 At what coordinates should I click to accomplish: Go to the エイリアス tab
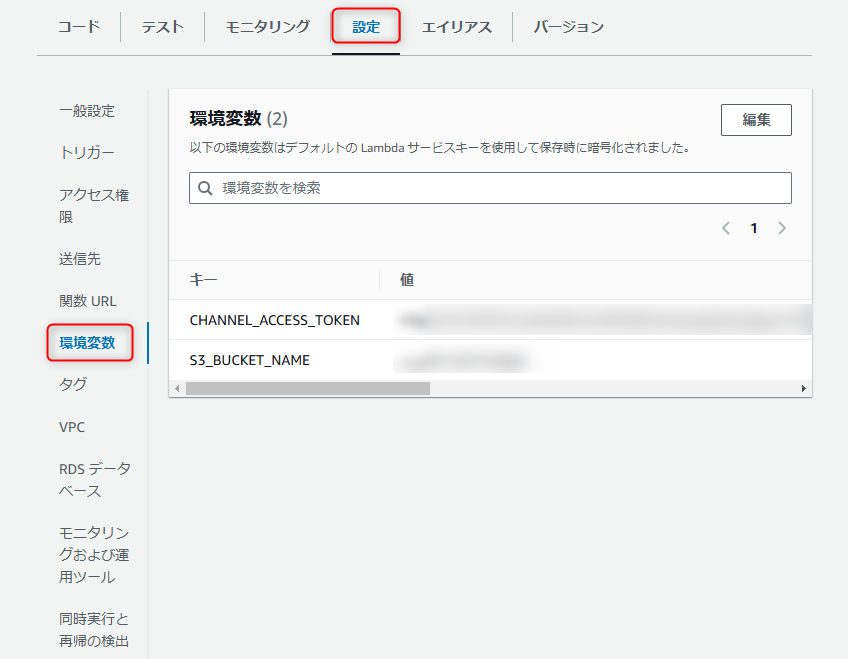[x=456, y=26]
